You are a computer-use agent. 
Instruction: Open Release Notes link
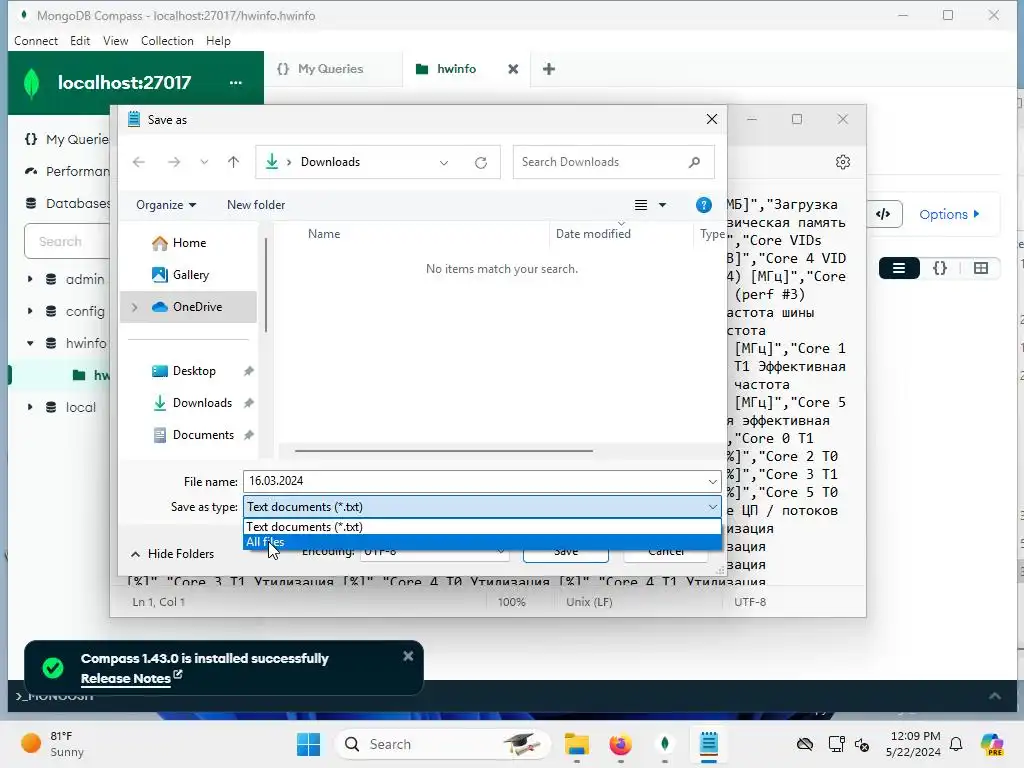coord(131,679)
